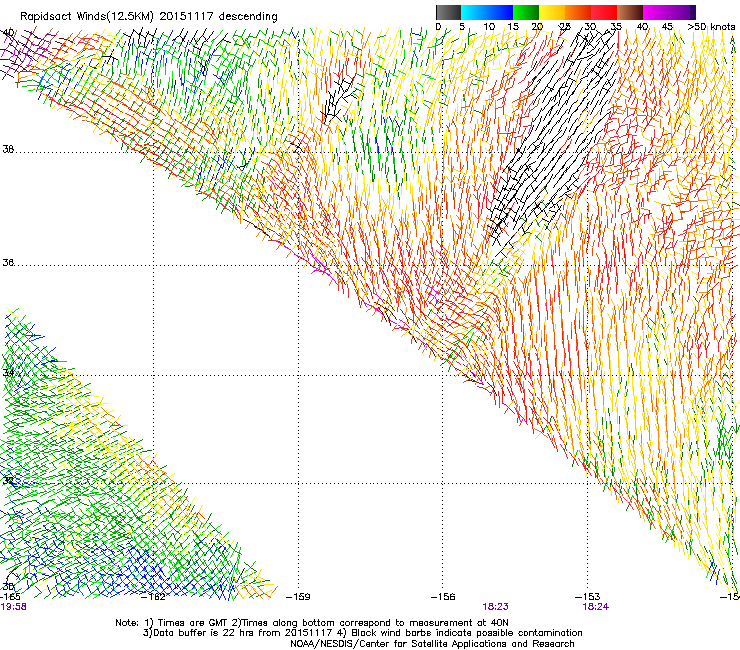Click the title 'Rapidscat Winds(12.5KM) 20151117 descending'

point(149,17)
